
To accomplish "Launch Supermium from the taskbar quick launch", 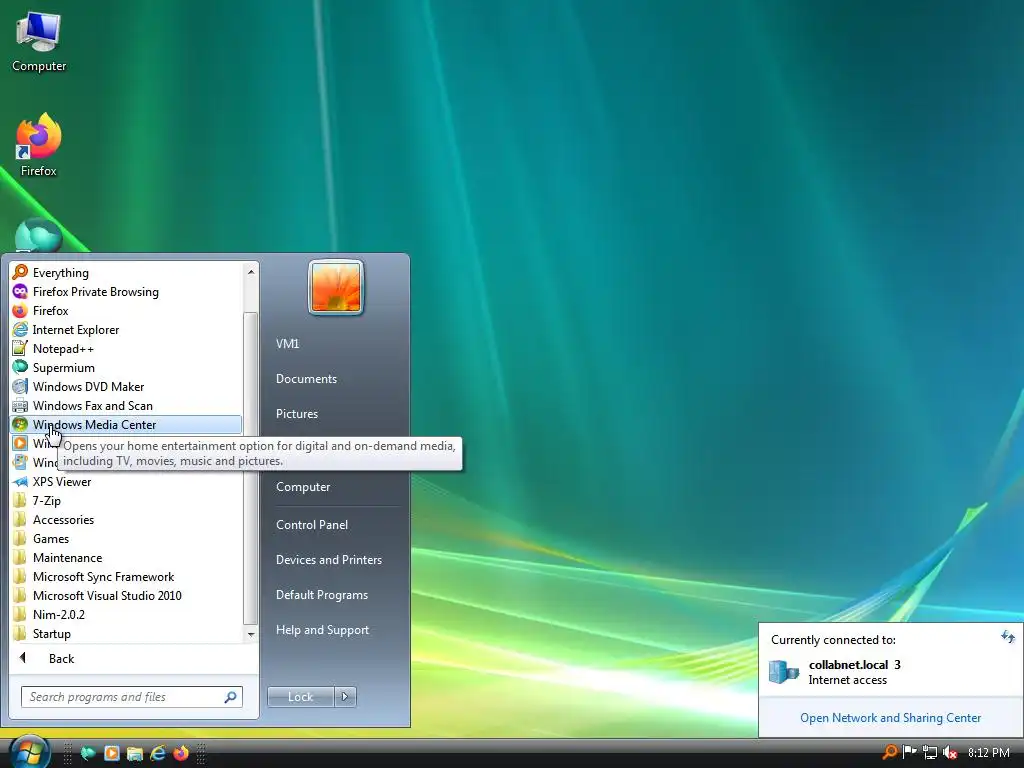I will [x=88, y=753].
